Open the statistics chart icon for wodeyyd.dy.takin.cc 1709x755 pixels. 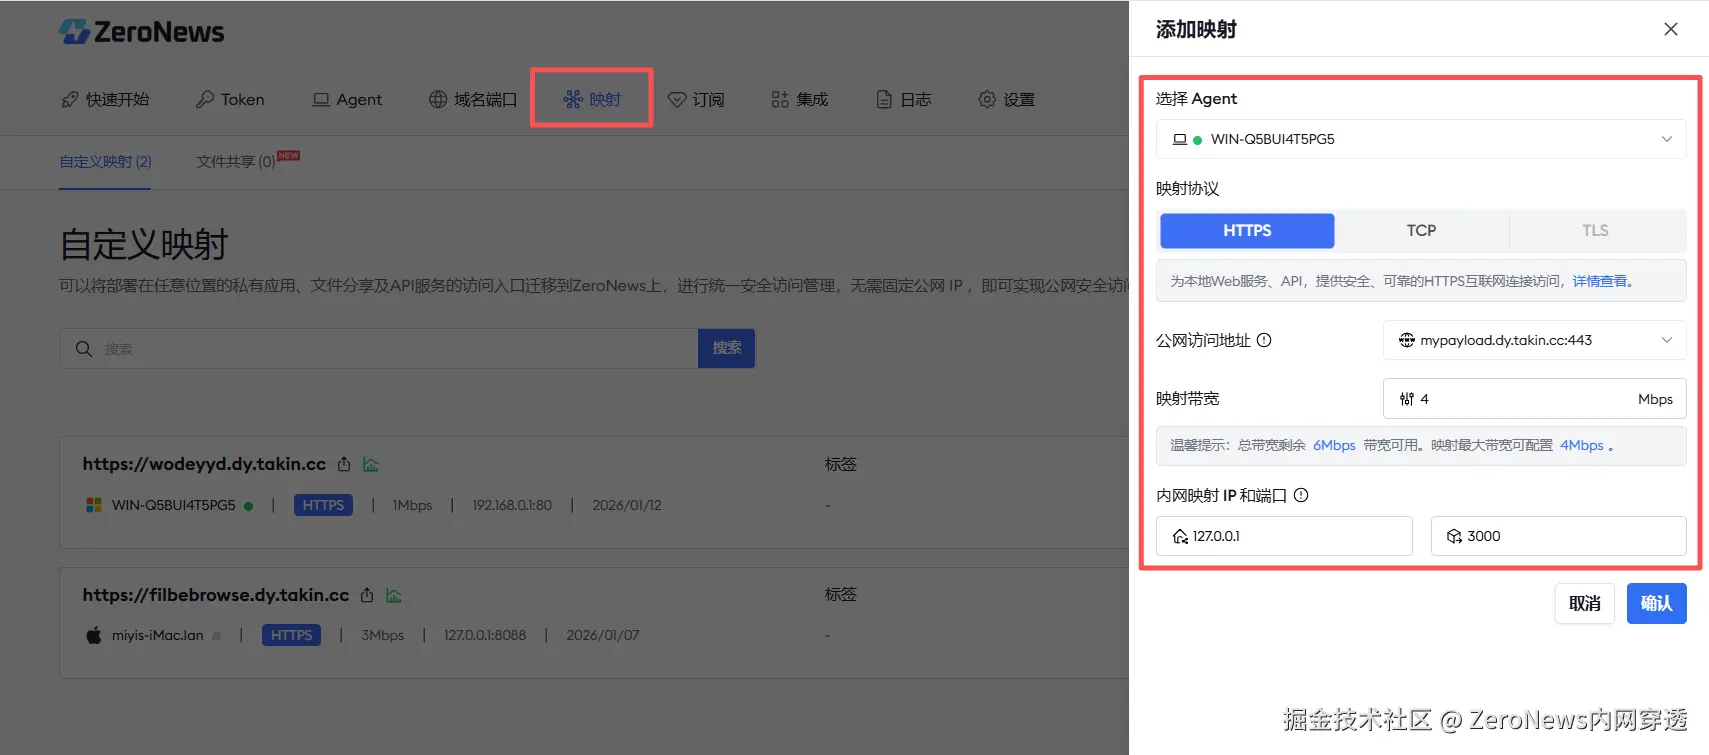(371, 464)
